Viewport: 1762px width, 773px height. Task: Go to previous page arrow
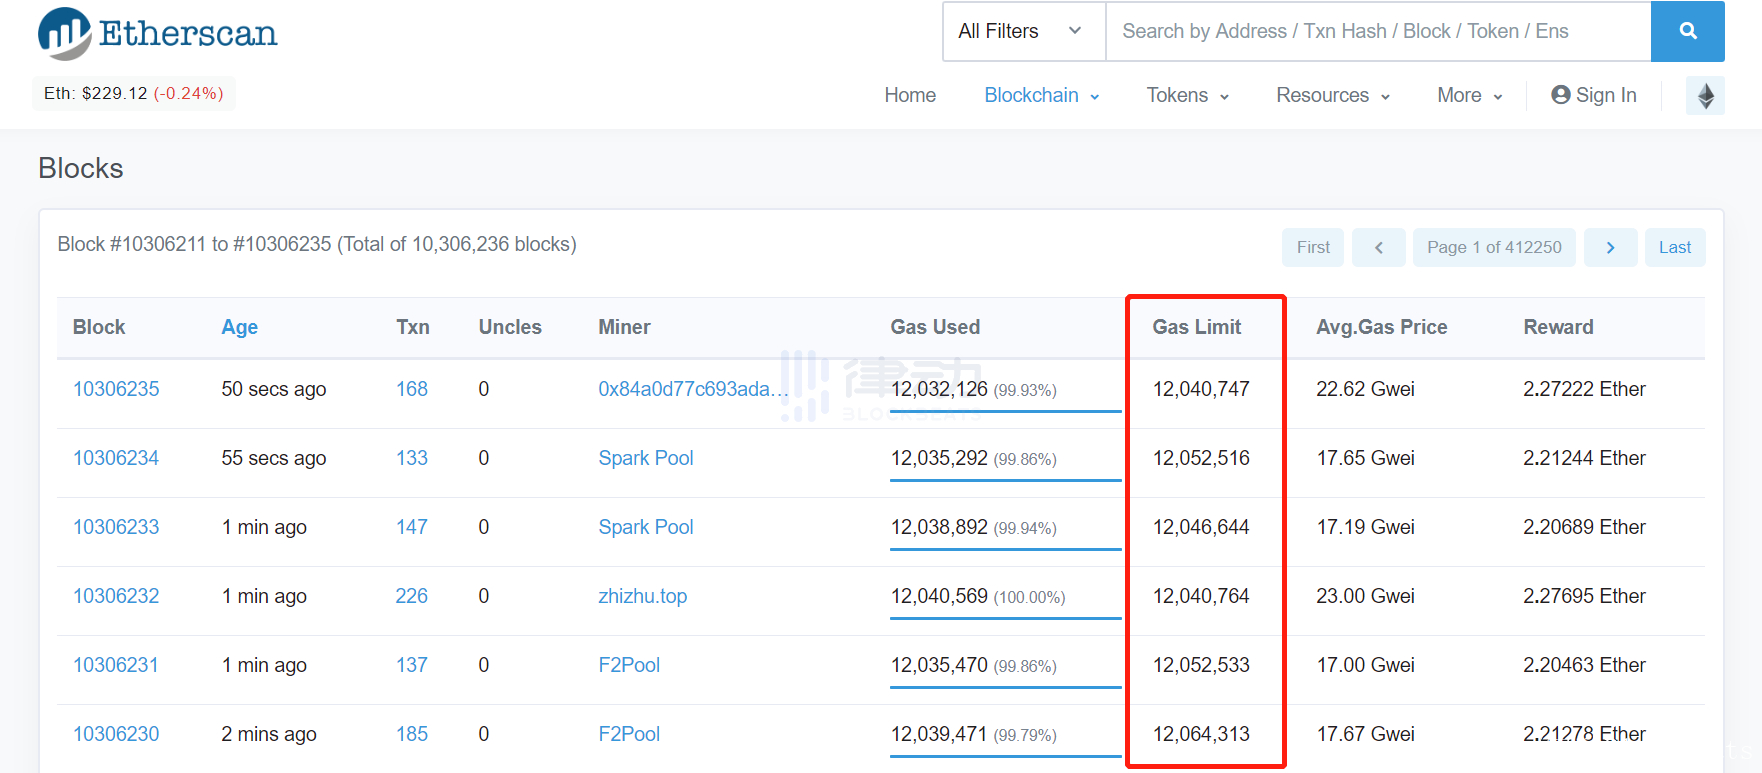(x=1378, y=247)
